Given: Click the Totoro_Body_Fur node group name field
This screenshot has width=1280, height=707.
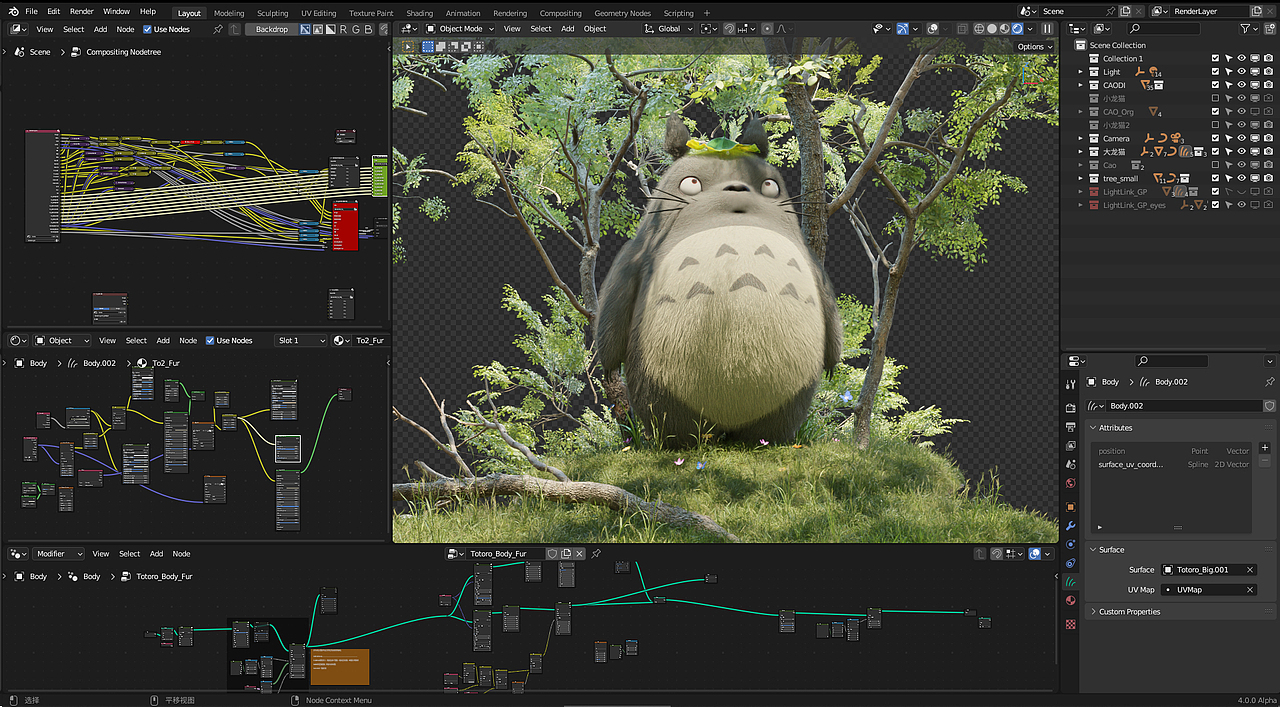Looking at the screenshot, I should (x=507, y=553).
